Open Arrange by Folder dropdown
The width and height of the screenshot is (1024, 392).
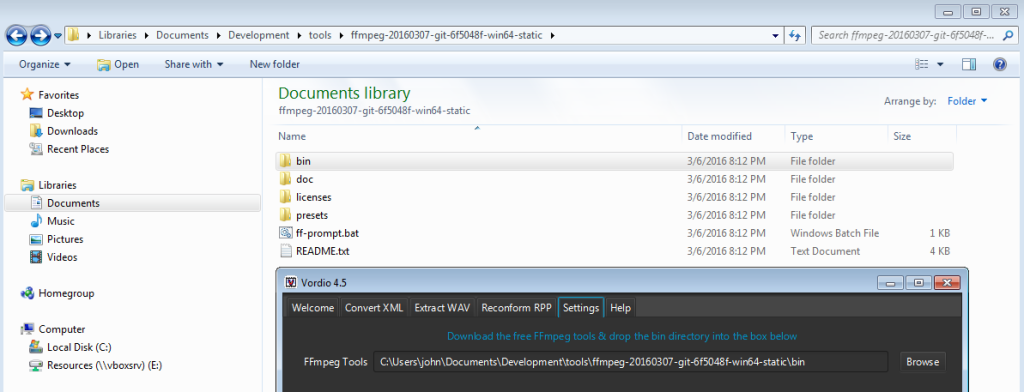click(x=967, y=101)
